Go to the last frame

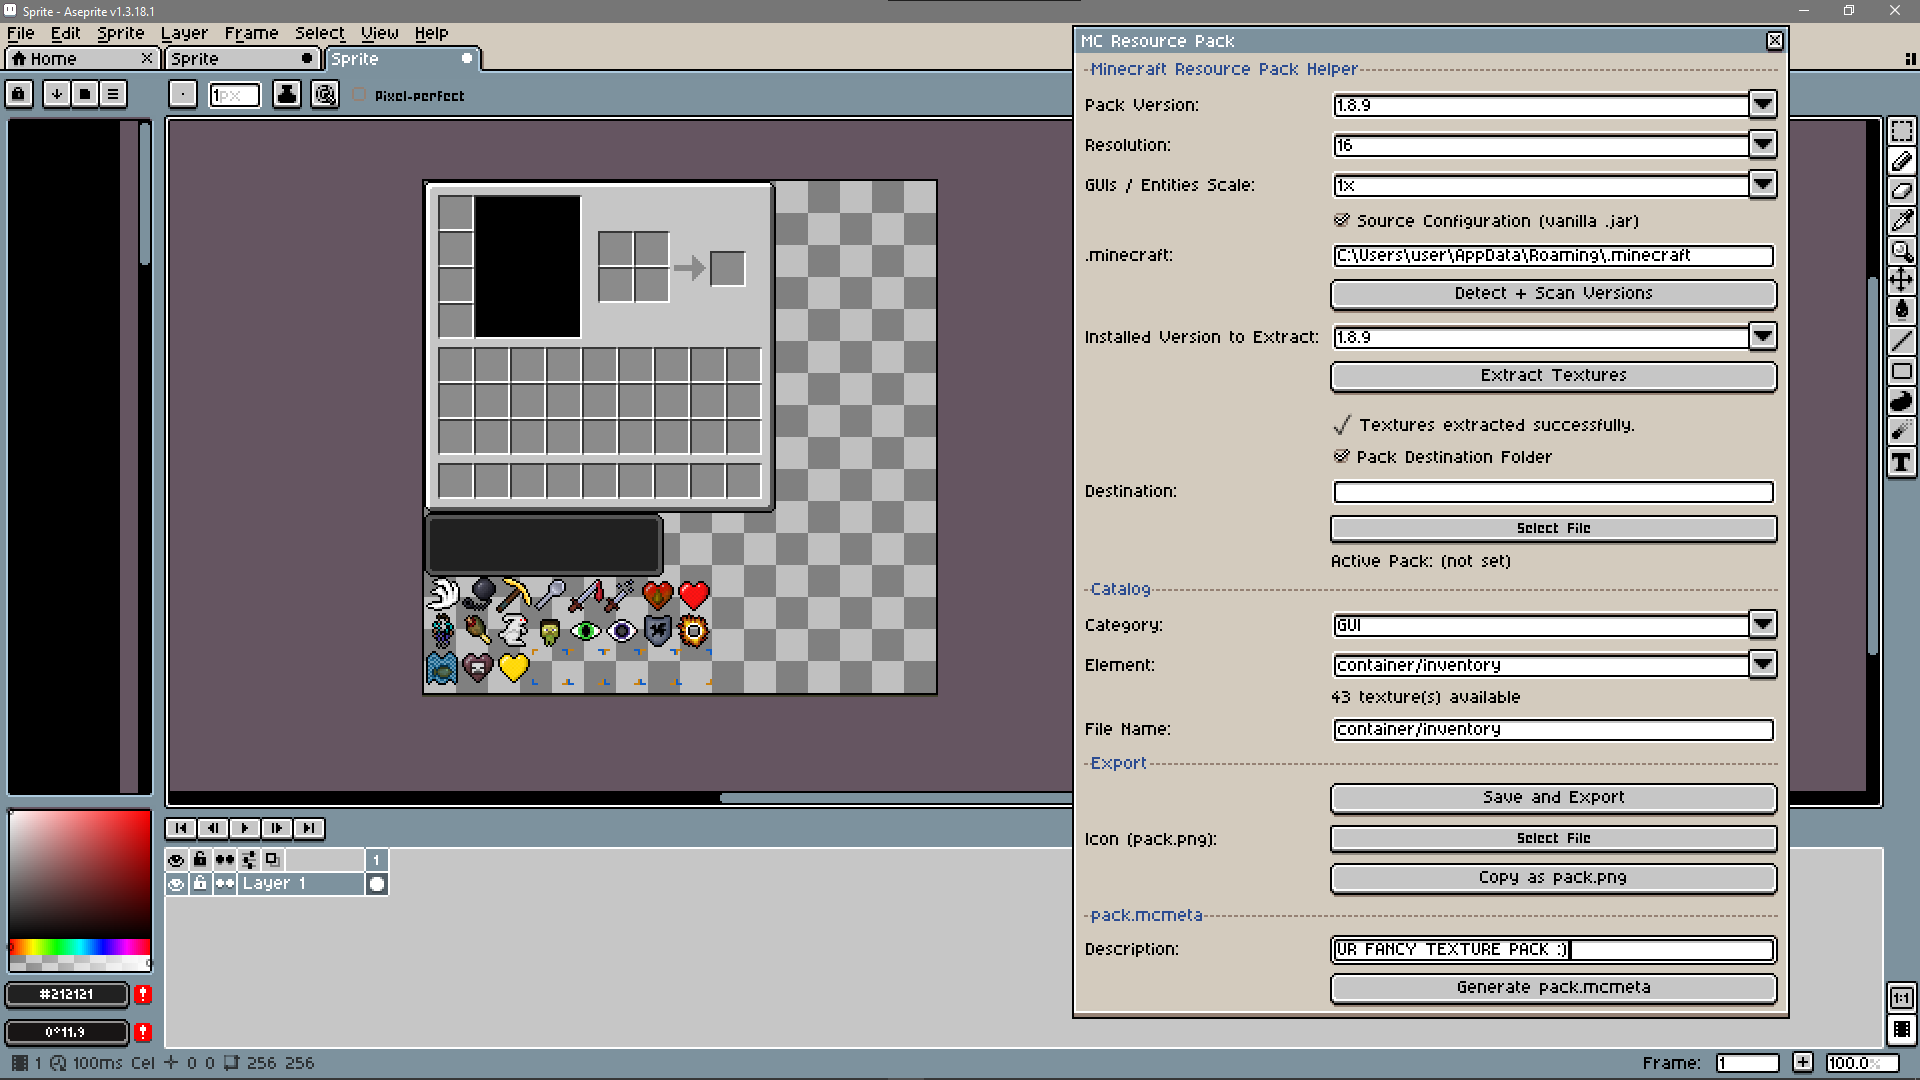[309, 828]
